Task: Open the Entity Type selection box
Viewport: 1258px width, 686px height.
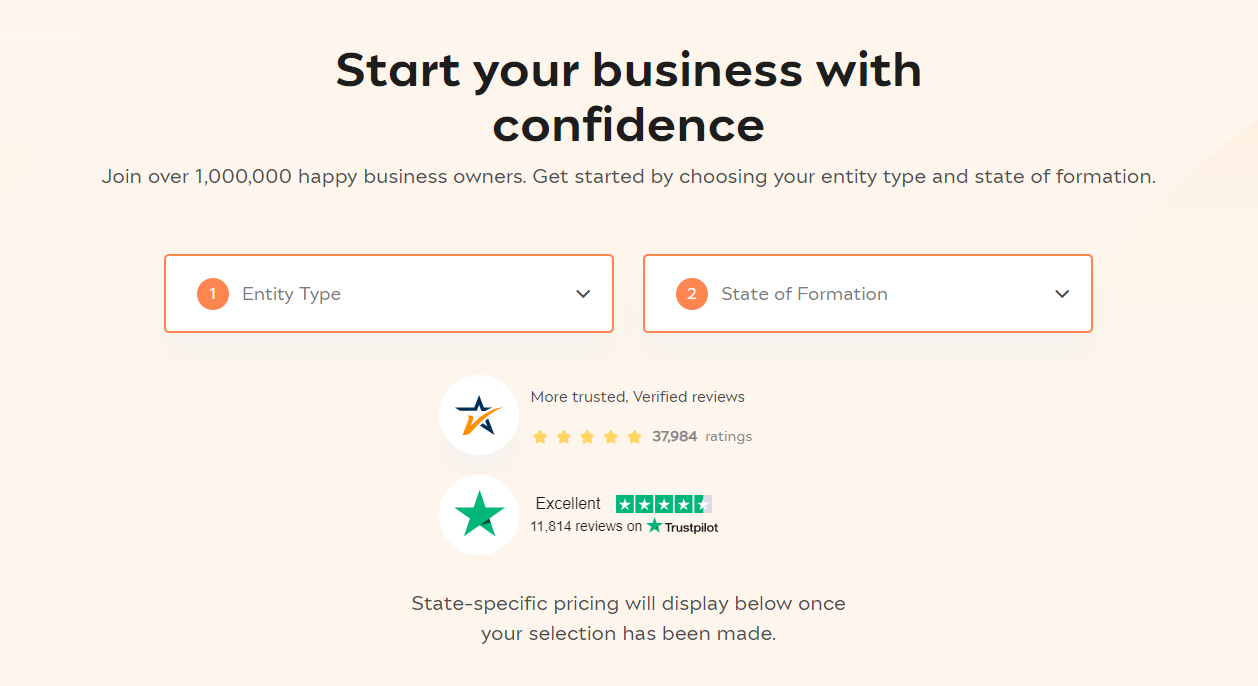Action: click(x=388, y=294)
